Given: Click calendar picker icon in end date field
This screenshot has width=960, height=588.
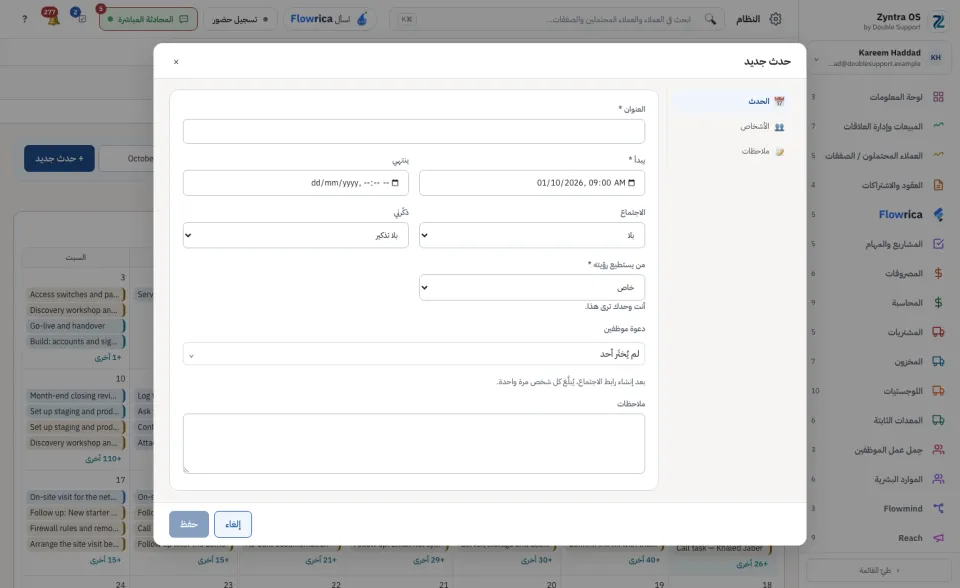Looking at the screenshot, I should [x=395, y=183].
